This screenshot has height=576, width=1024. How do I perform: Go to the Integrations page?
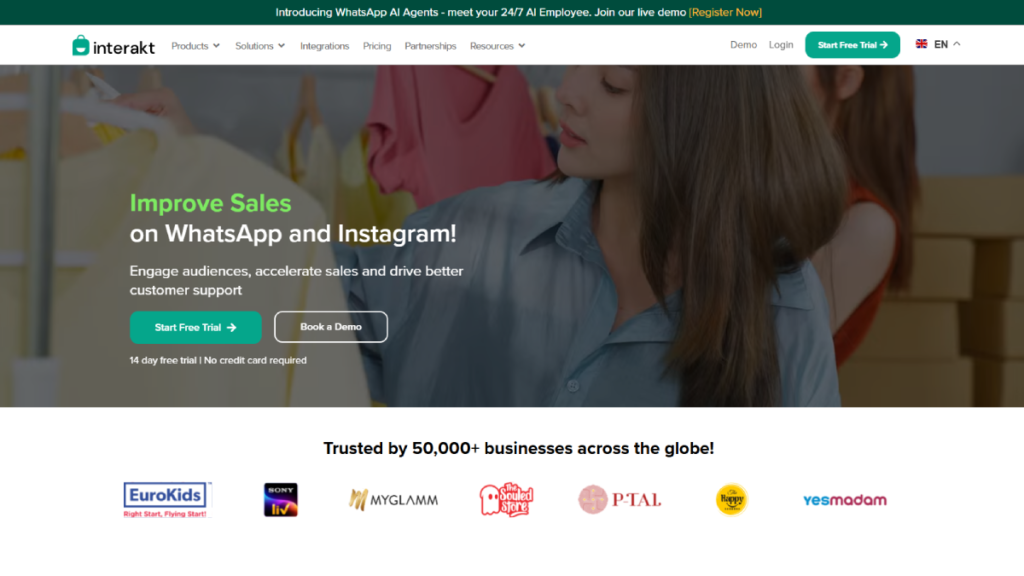tap(325, 46)
